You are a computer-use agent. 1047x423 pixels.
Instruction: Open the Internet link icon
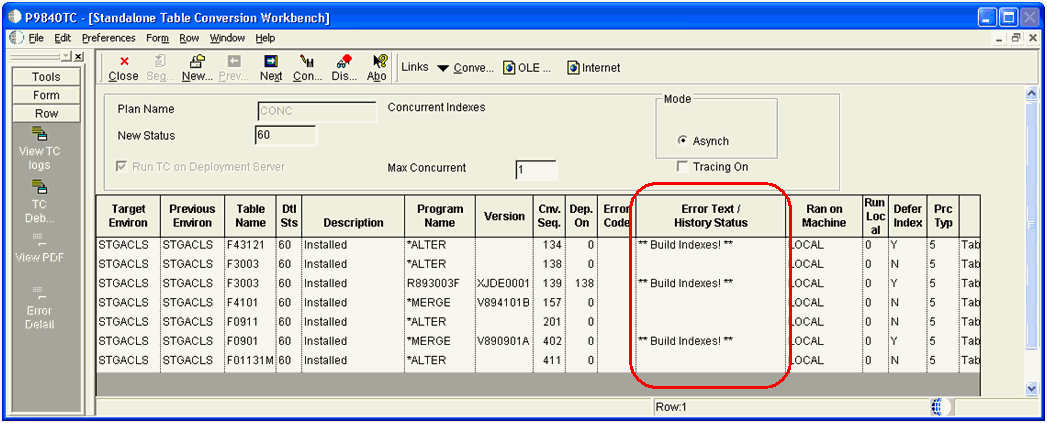coord(573,67)
